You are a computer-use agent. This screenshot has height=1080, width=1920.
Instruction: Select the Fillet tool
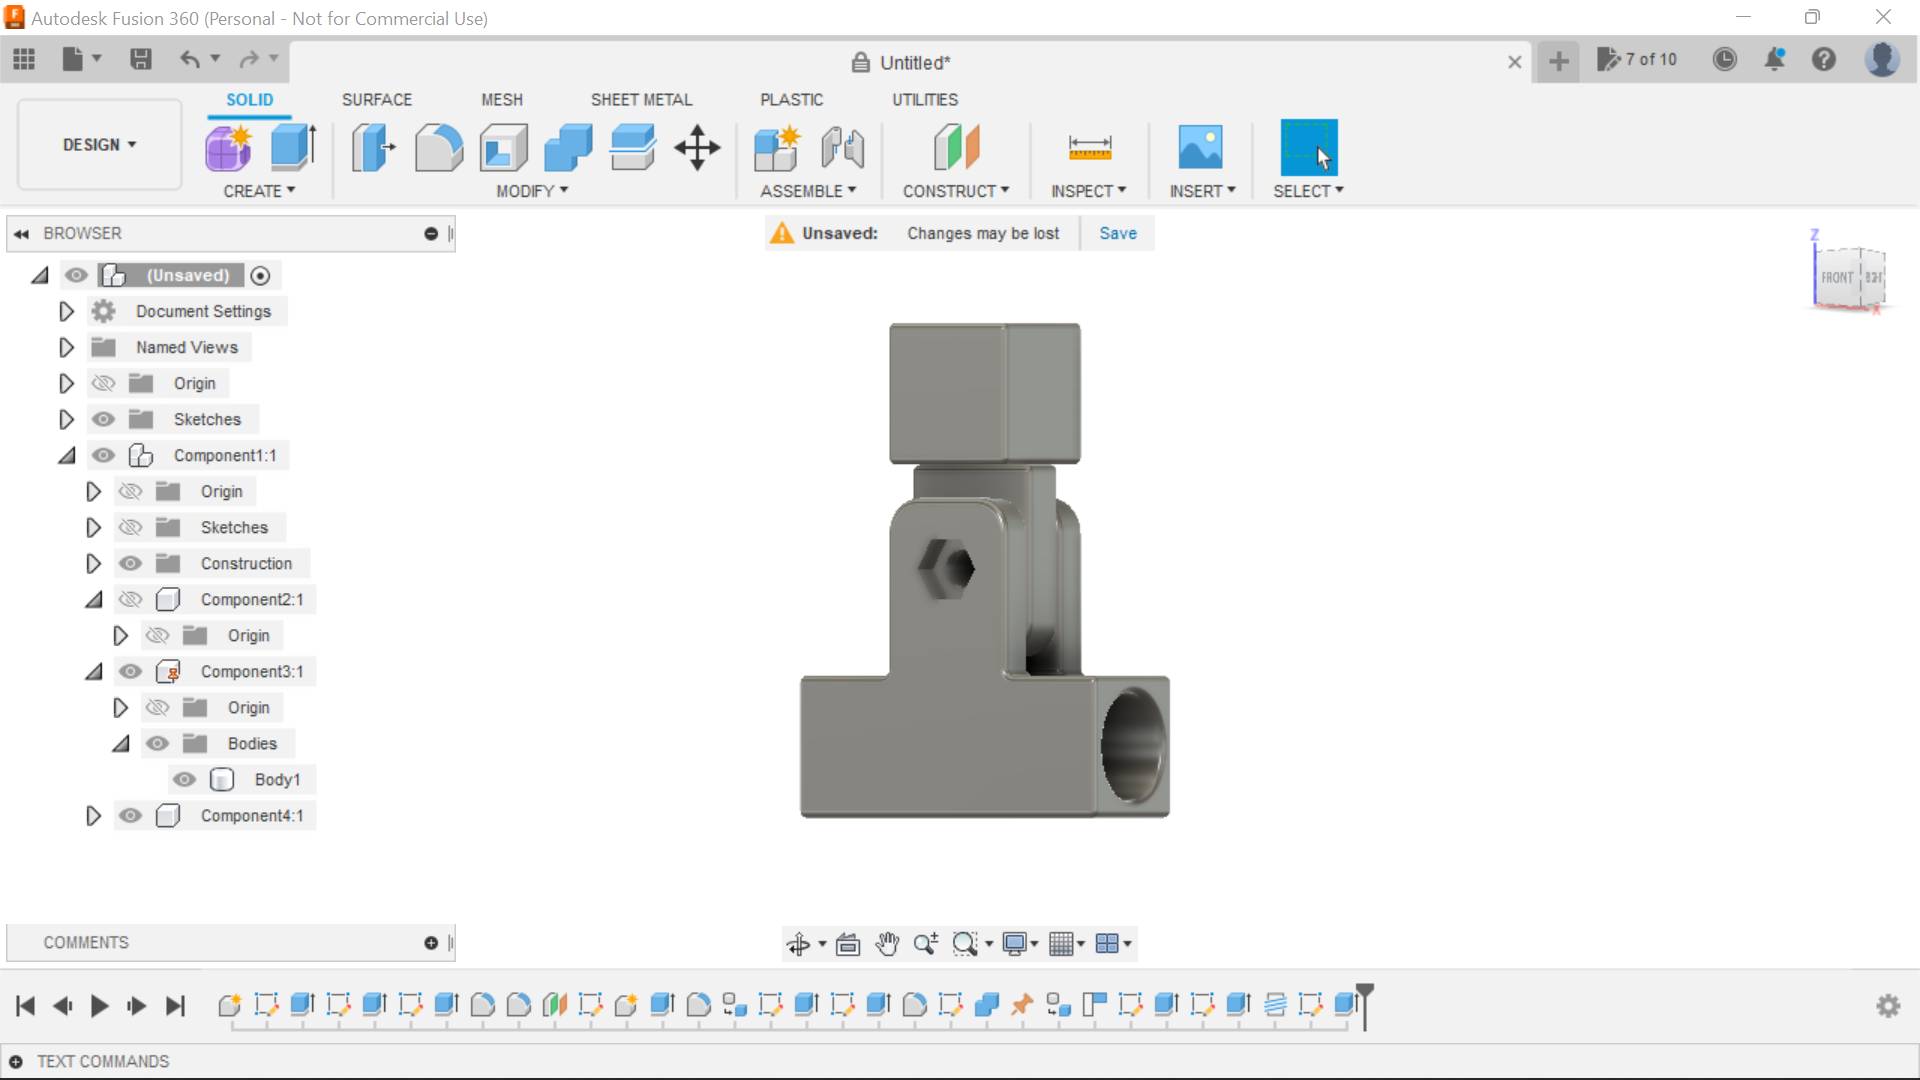click(438, 147)
